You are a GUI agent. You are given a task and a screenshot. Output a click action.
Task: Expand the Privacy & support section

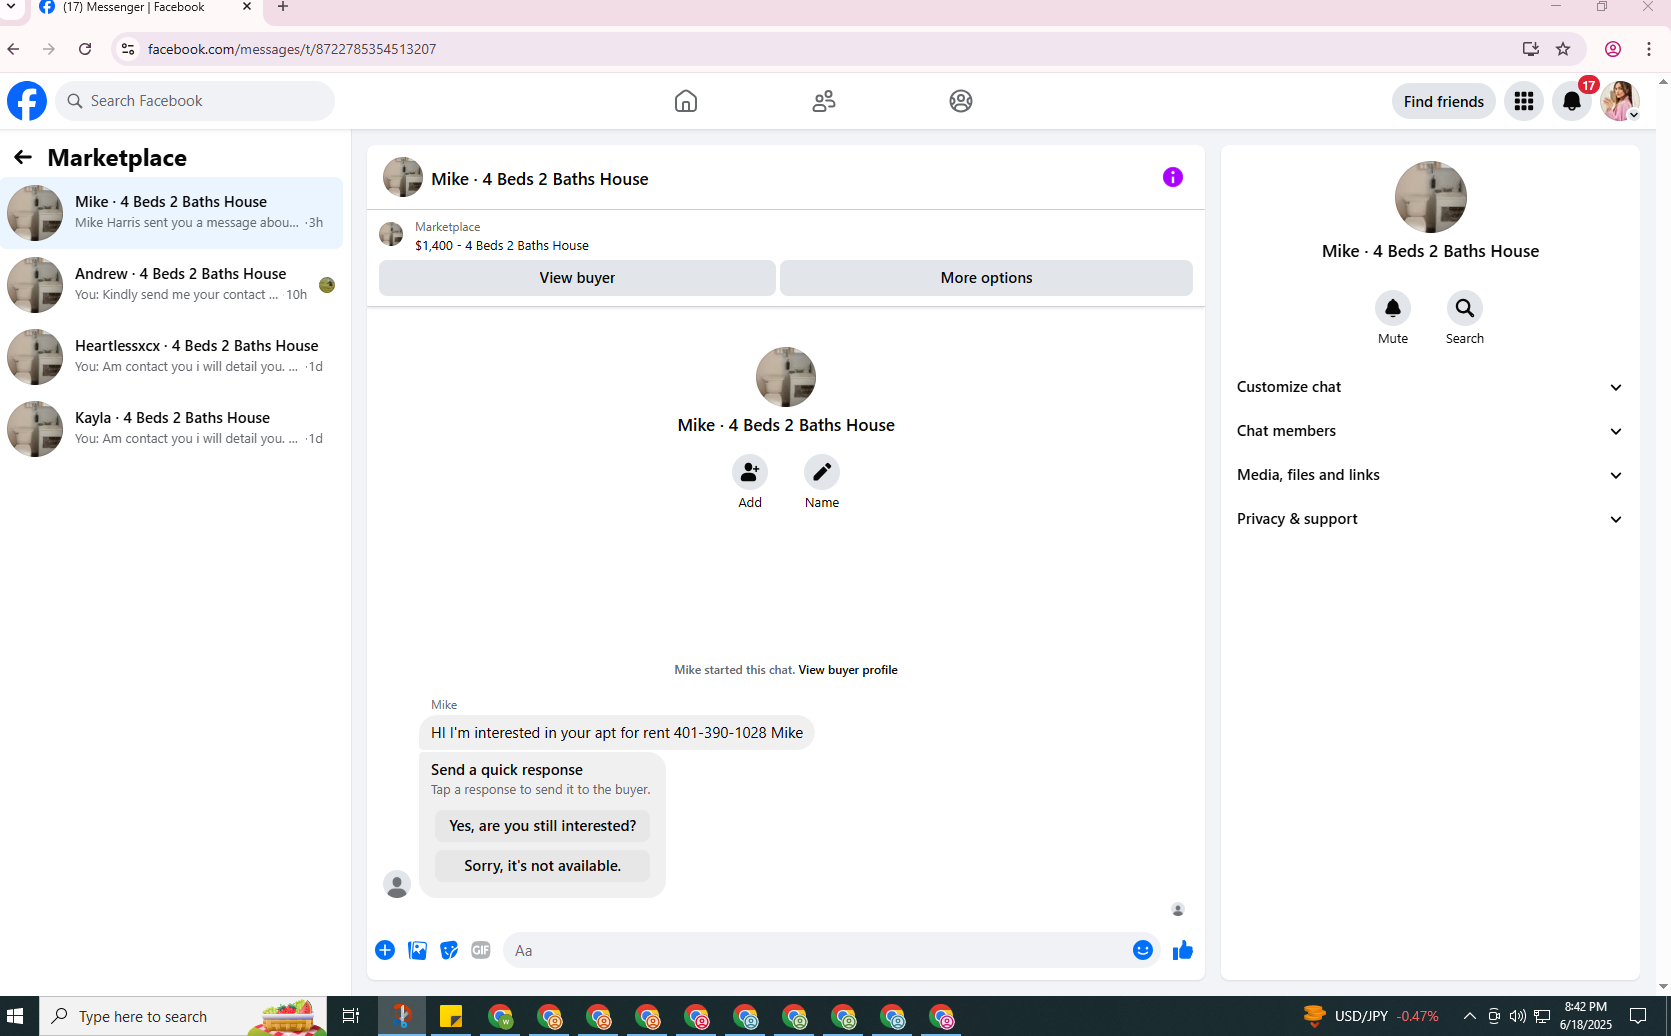1430,519
